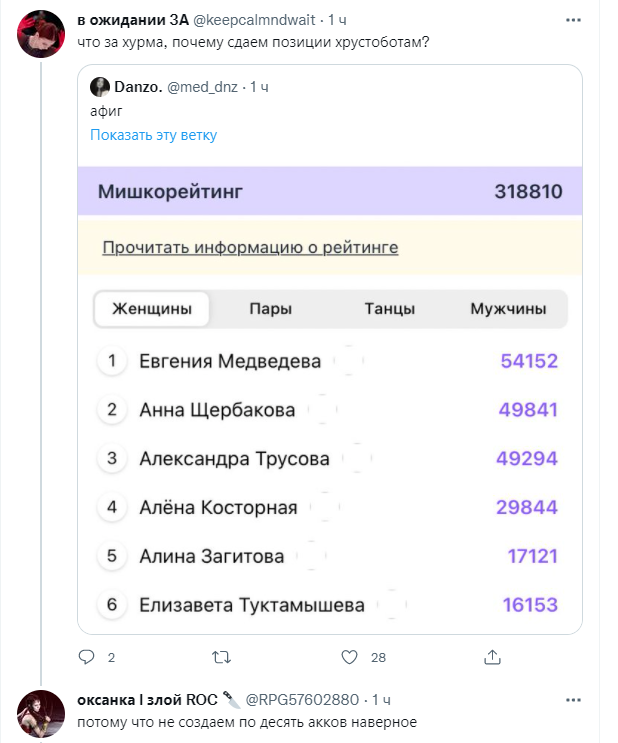Viewport: 618px width, 743px height.
Task: Select the Мужчины tab
Action: coord(508,309)
